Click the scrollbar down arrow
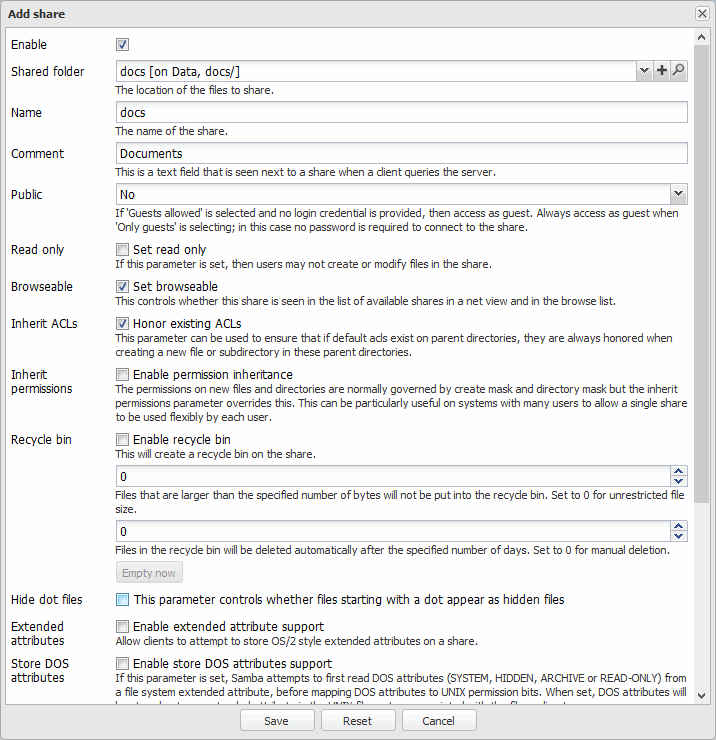The height and width of the screenshot is (740, 716). (701, 696)
